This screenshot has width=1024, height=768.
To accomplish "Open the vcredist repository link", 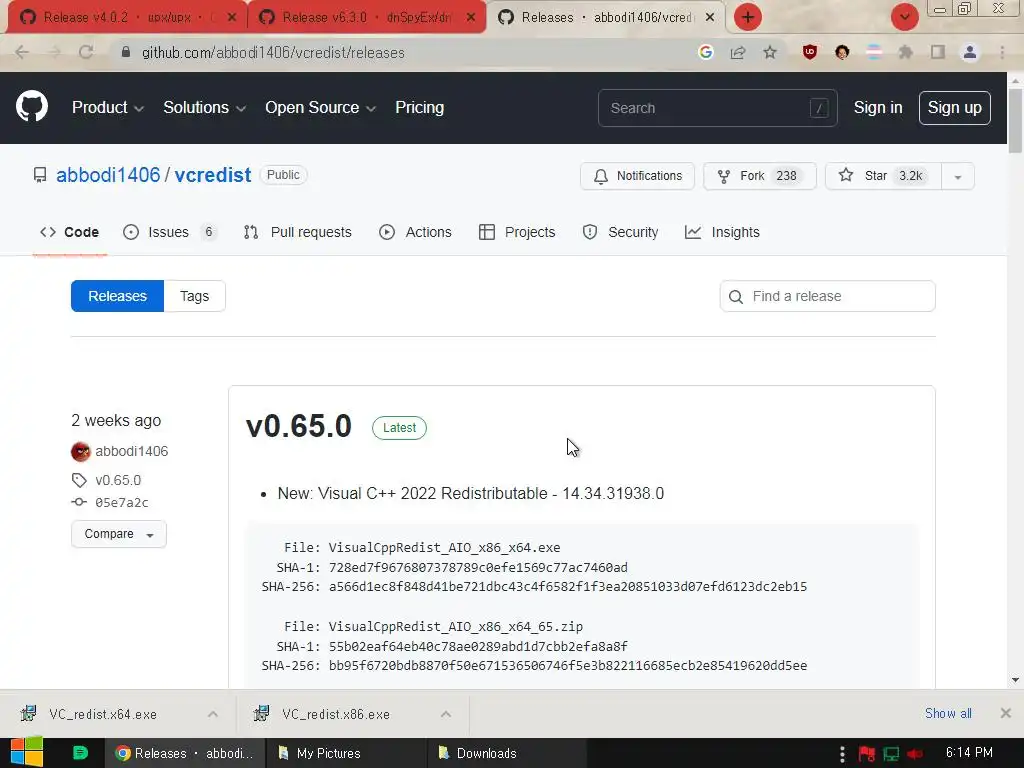I will [x=213, y=175].
